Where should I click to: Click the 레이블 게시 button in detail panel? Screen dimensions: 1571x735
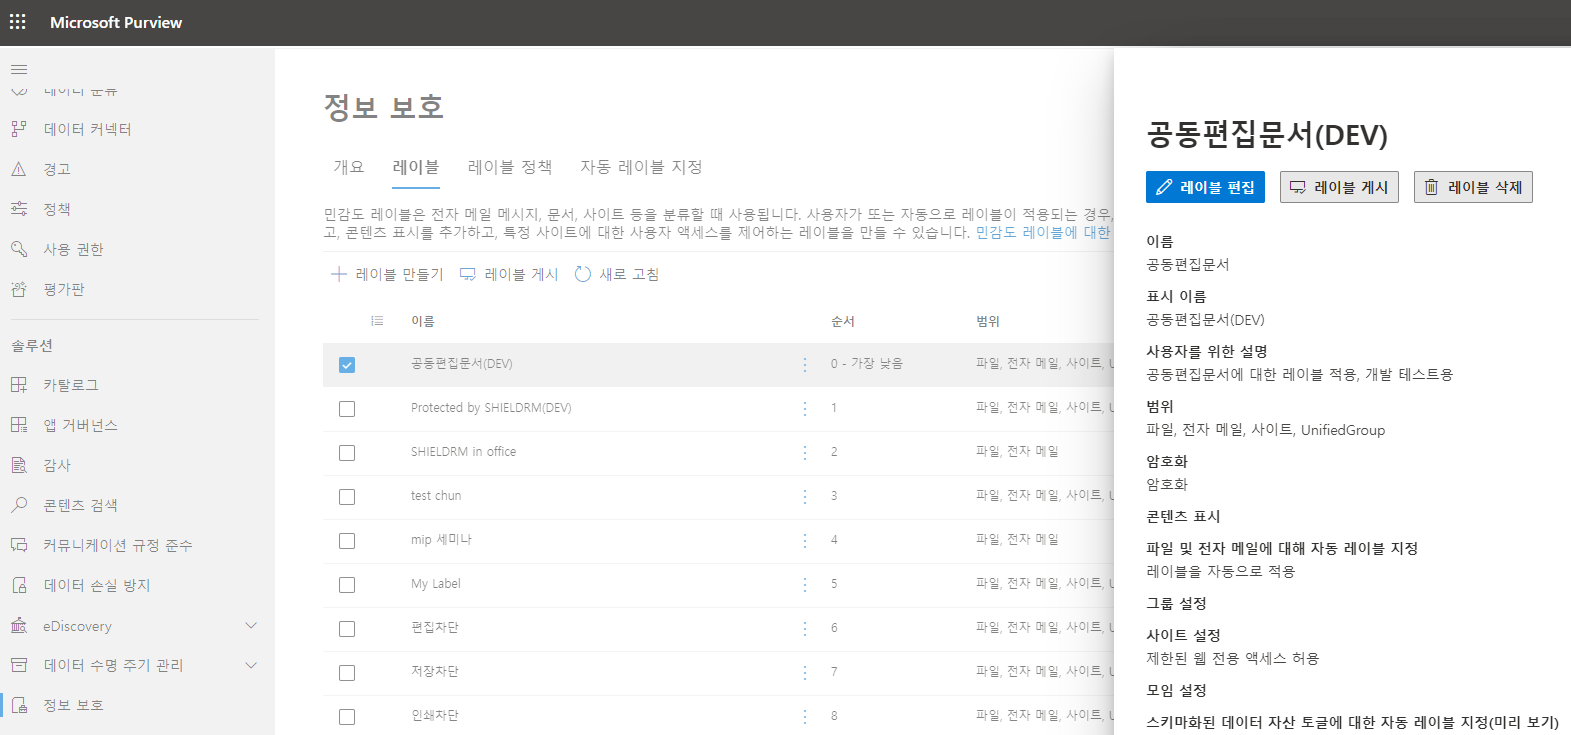[1339, 187]
